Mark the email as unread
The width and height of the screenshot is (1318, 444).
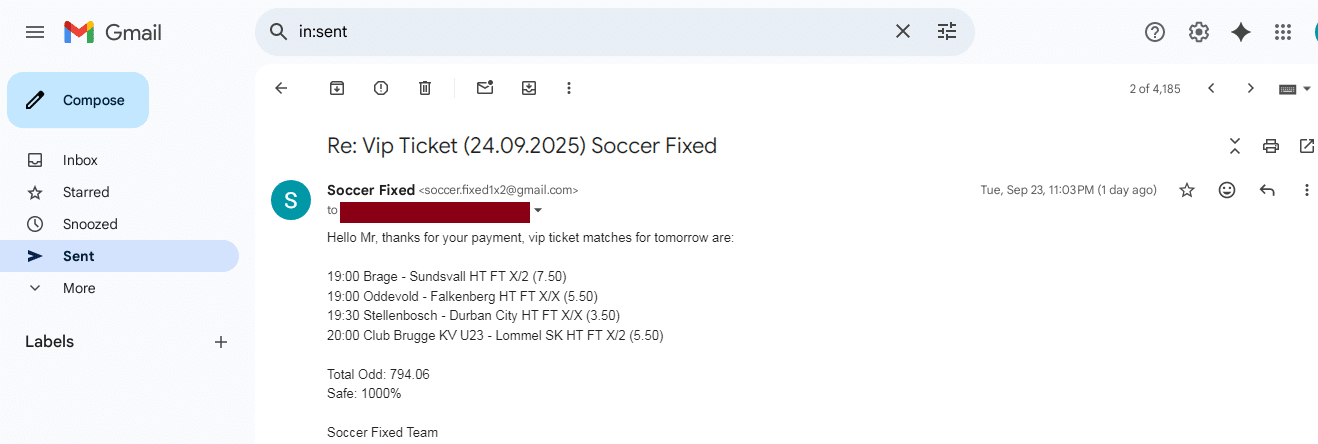[485, 88]
